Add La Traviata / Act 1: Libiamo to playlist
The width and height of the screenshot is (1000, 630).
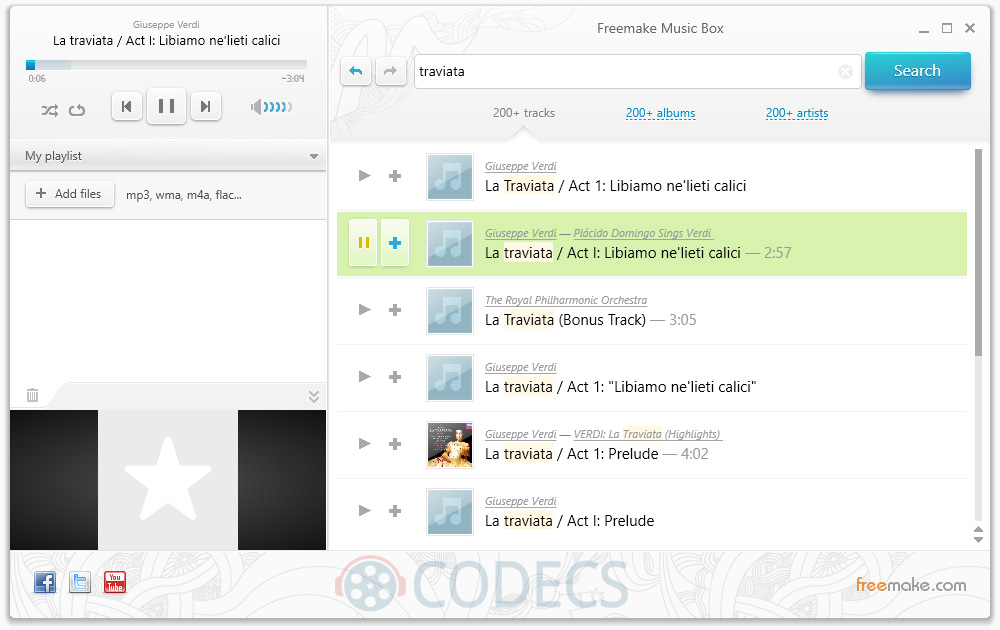click(395, 176)
